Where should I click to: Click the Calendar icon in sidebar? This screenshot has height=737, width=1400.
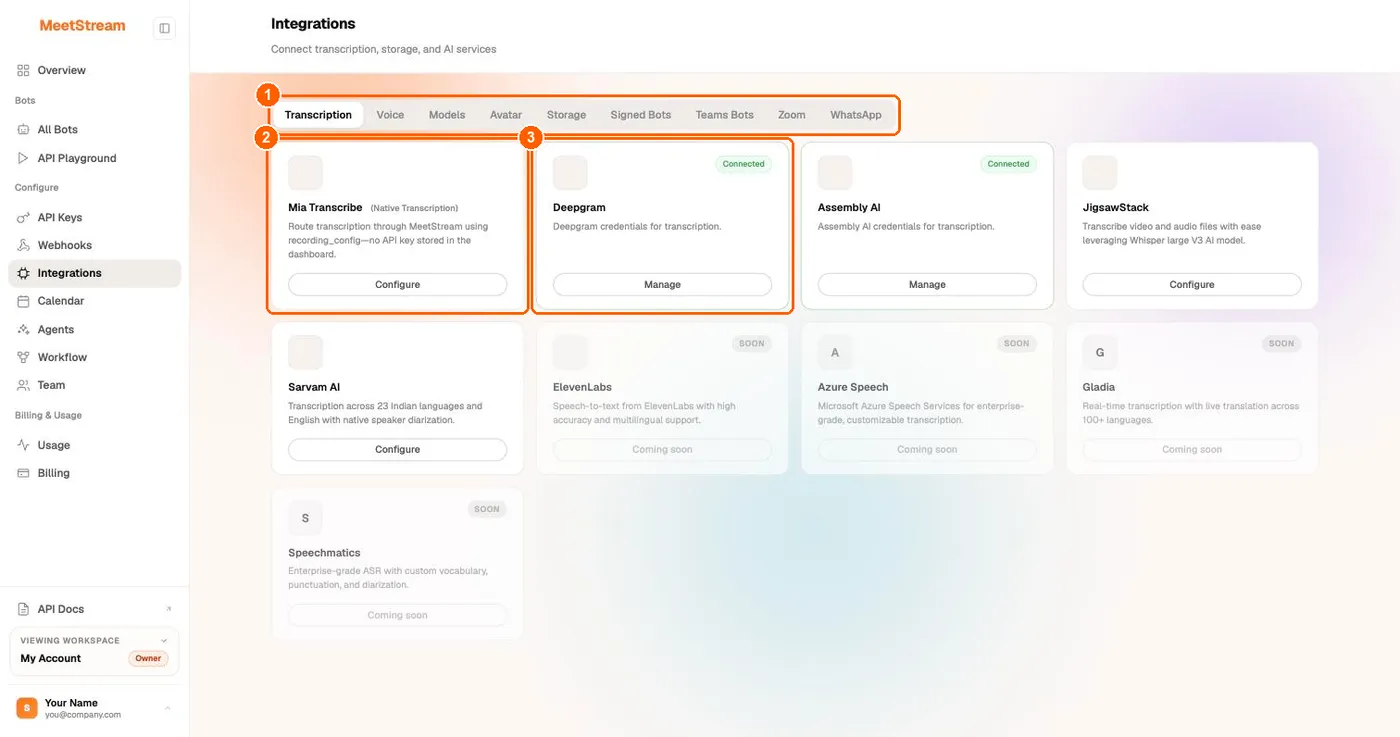pyautogui.click(x=23, y=301)
